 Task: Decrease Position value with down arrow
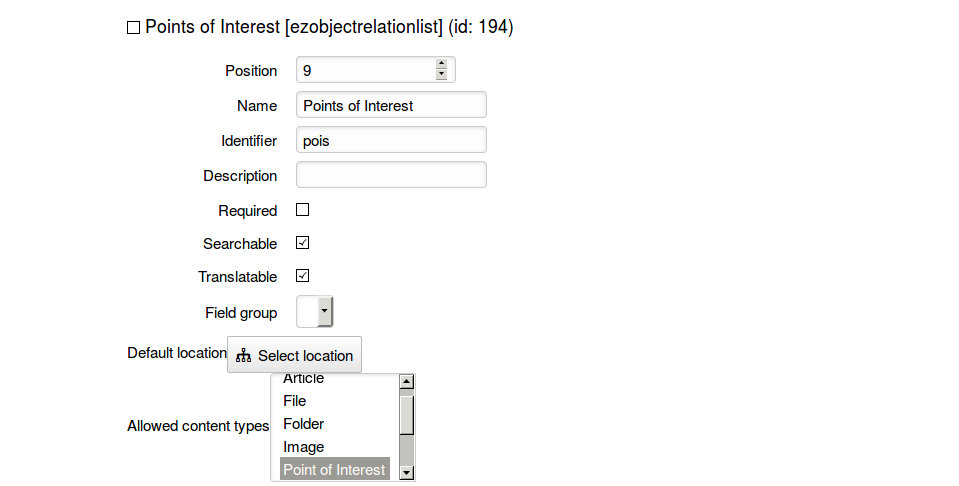441,75
